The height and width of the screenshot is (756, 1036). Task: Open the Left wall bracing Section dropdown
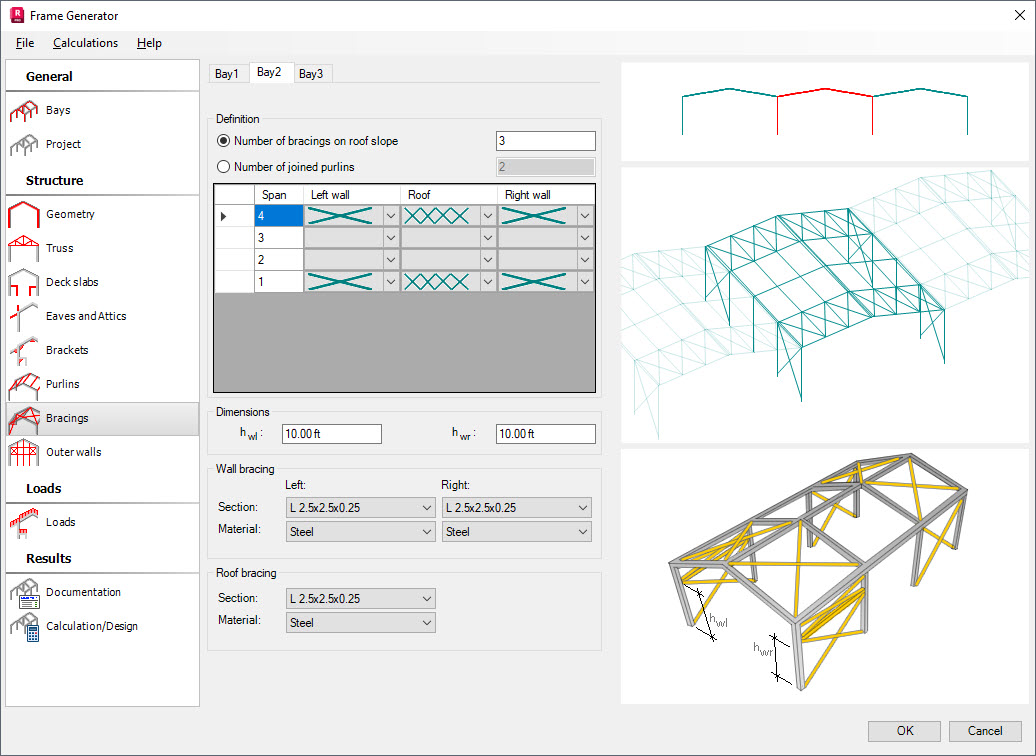360,507
